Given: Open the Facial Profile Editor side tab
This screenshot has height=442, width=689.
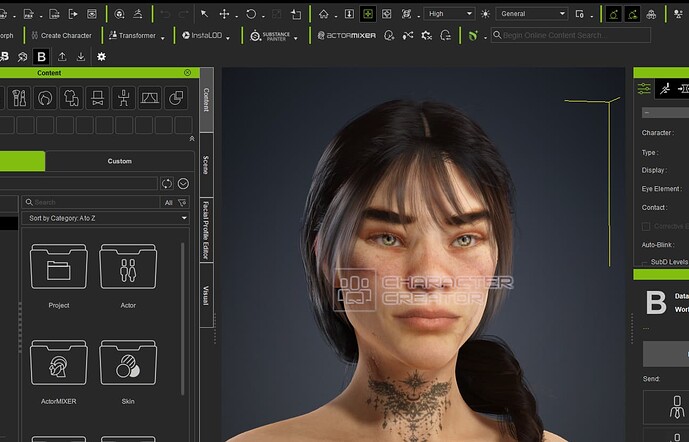Looking at the screenshot, I should [206, 230].
